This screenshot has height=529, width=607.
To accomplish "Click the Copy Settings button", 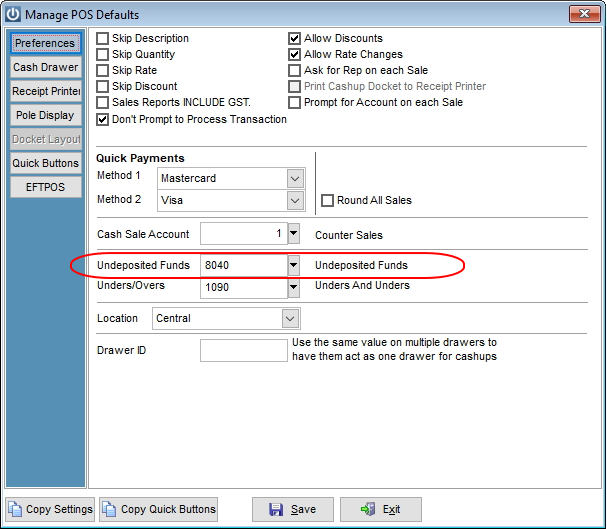I will 50,509.
